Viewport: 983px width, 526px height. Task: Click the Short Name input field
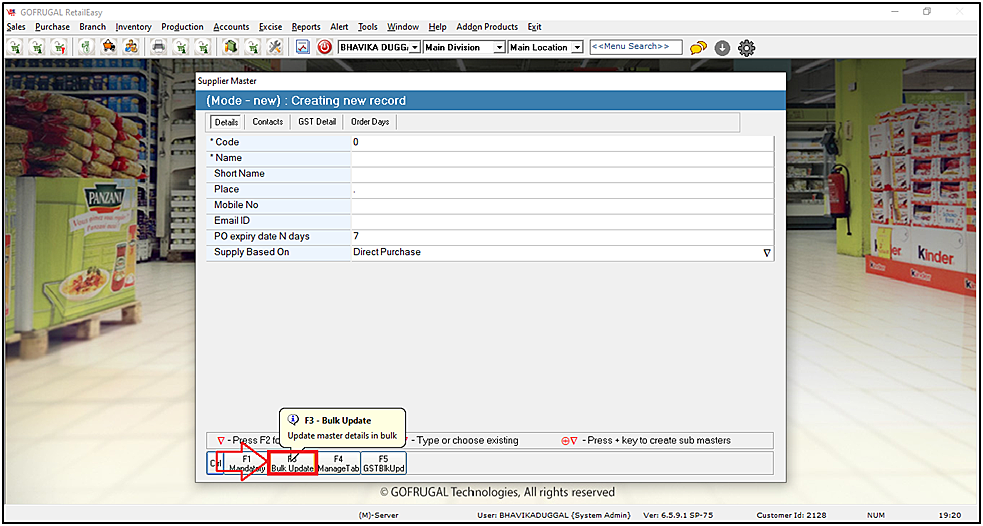click(562, 174)
